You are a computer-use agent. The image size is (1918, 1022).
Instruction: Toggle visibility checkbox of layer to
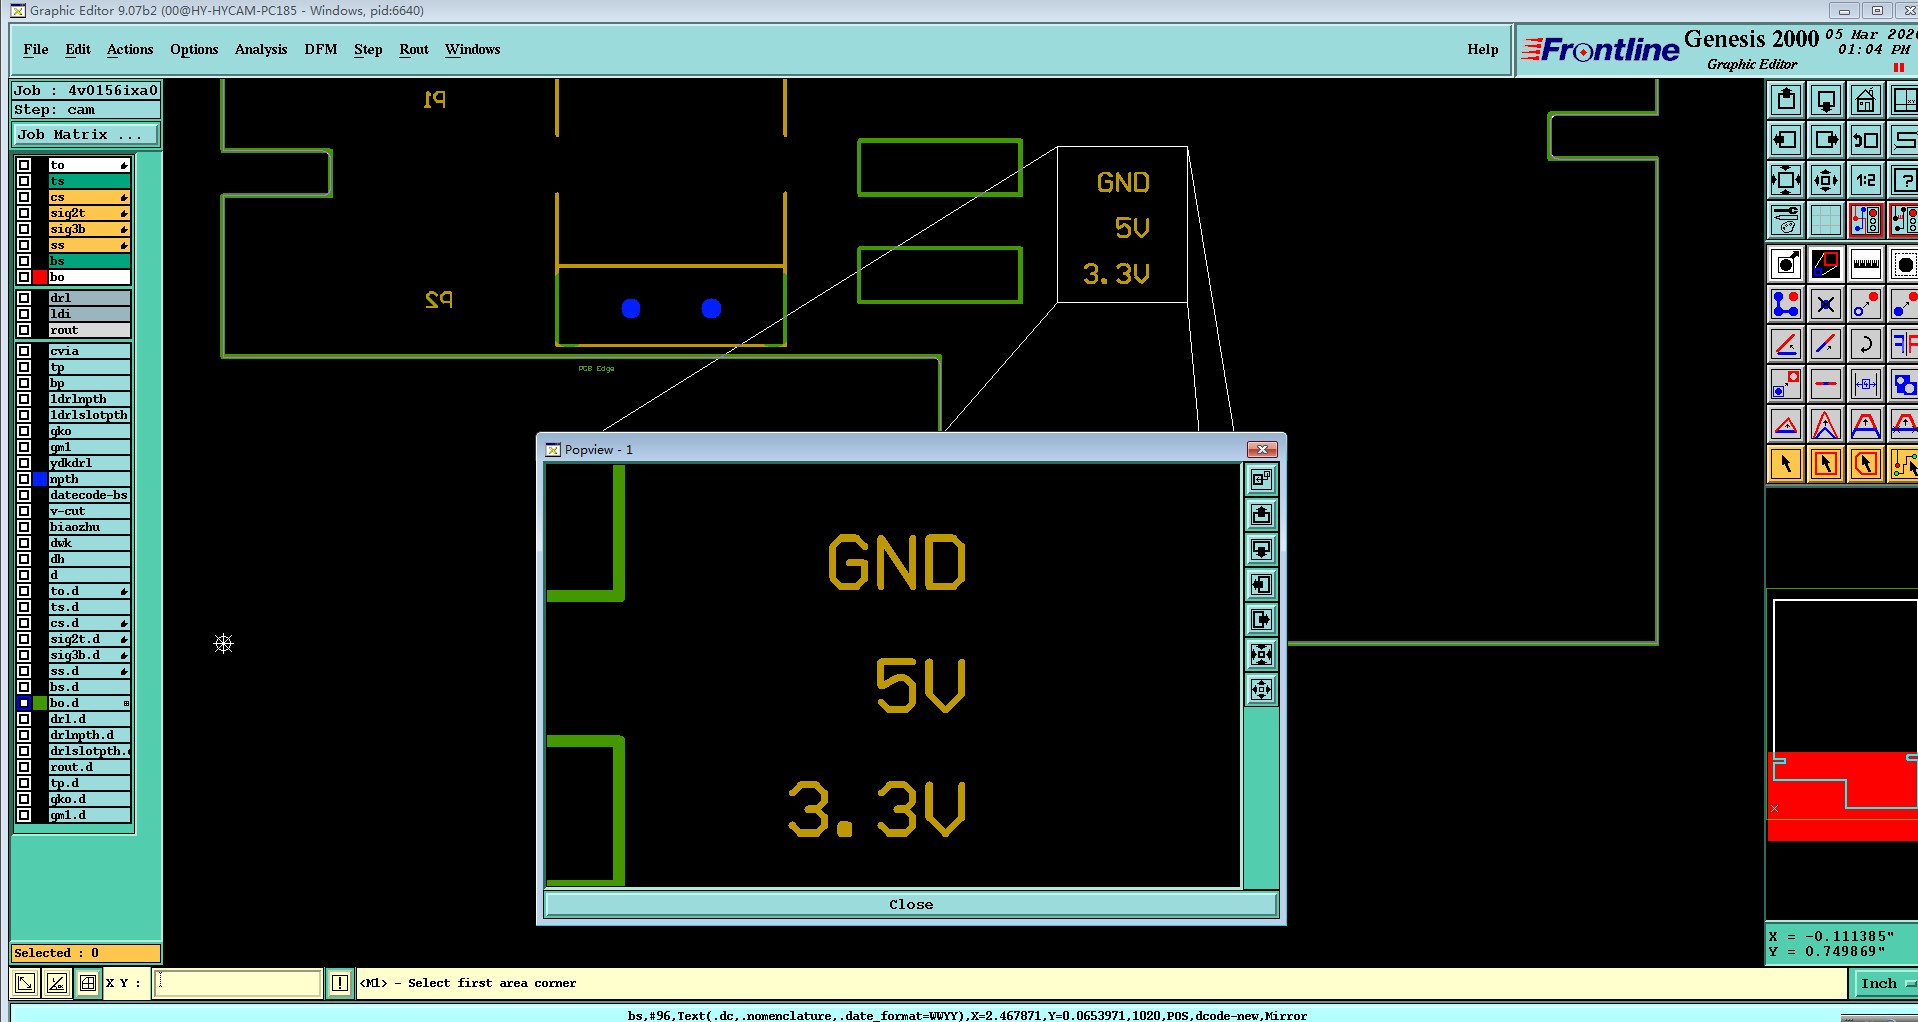pos(24,165)
